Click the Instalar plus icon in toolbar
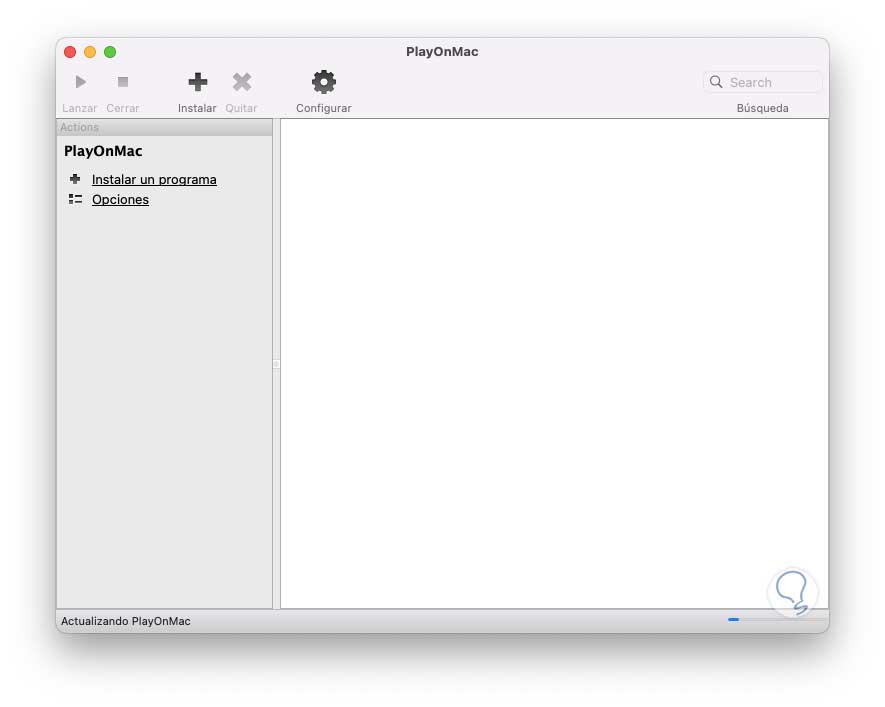Viewport: 885px width, 707px height. coord(198,82)
